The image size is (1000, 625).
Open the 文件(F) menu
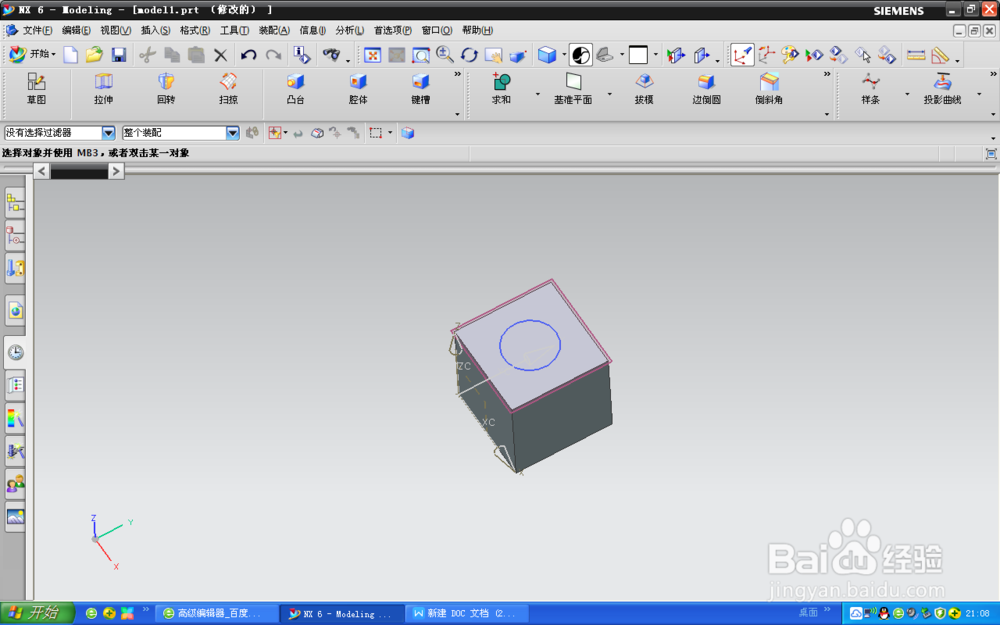38,30
